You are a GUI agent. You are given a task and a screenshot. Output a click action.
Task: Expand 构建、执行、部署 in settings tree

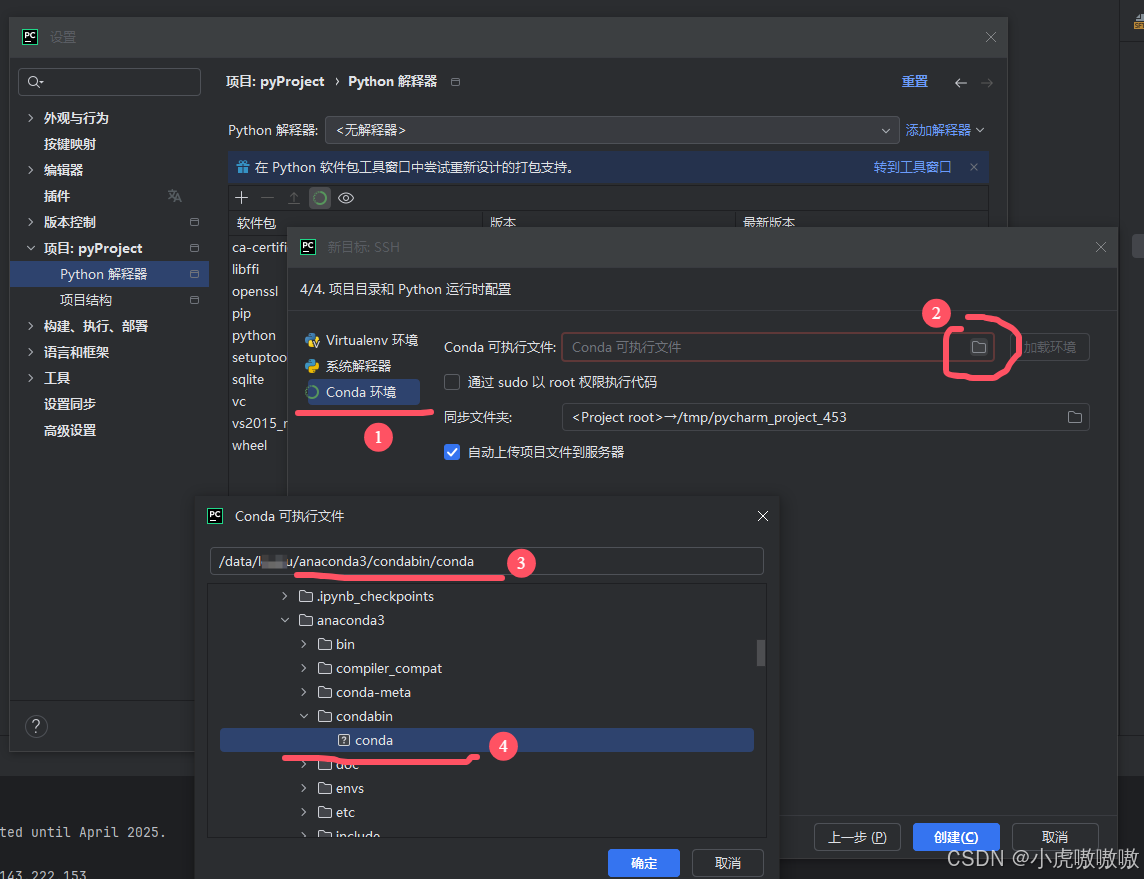click(30, 326)
